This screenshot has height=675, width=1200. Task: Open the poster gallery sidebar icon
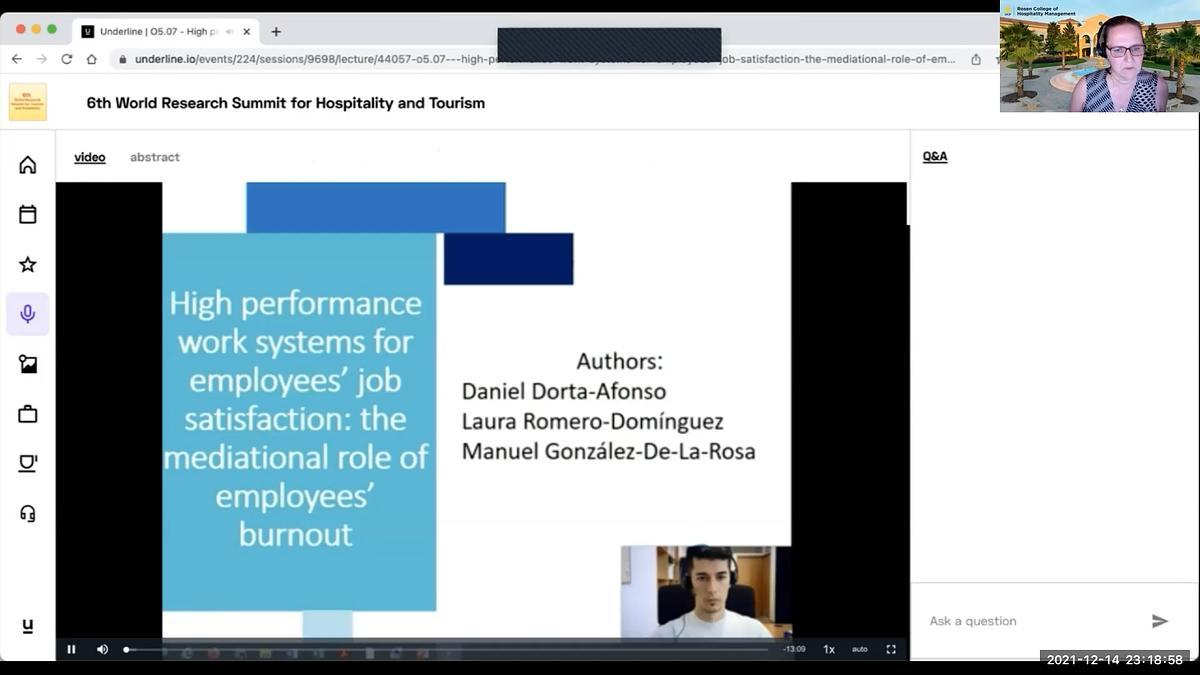(28, 364)
